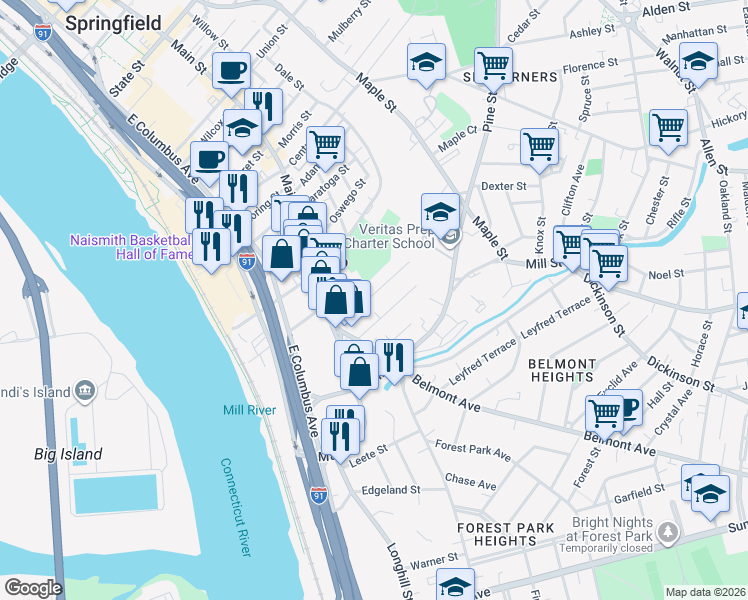Open the graduation cap marker near Garfield St
This screenshot has height=600, width=748.
710,495
